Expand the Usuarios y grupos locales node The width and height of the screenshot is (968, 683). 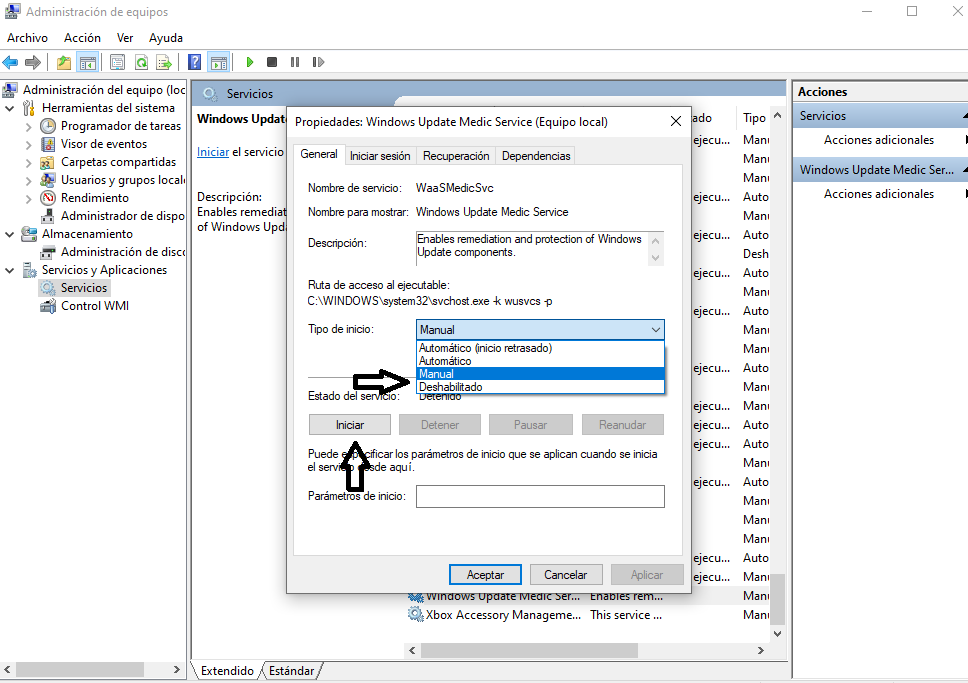[x=28, y=180]
